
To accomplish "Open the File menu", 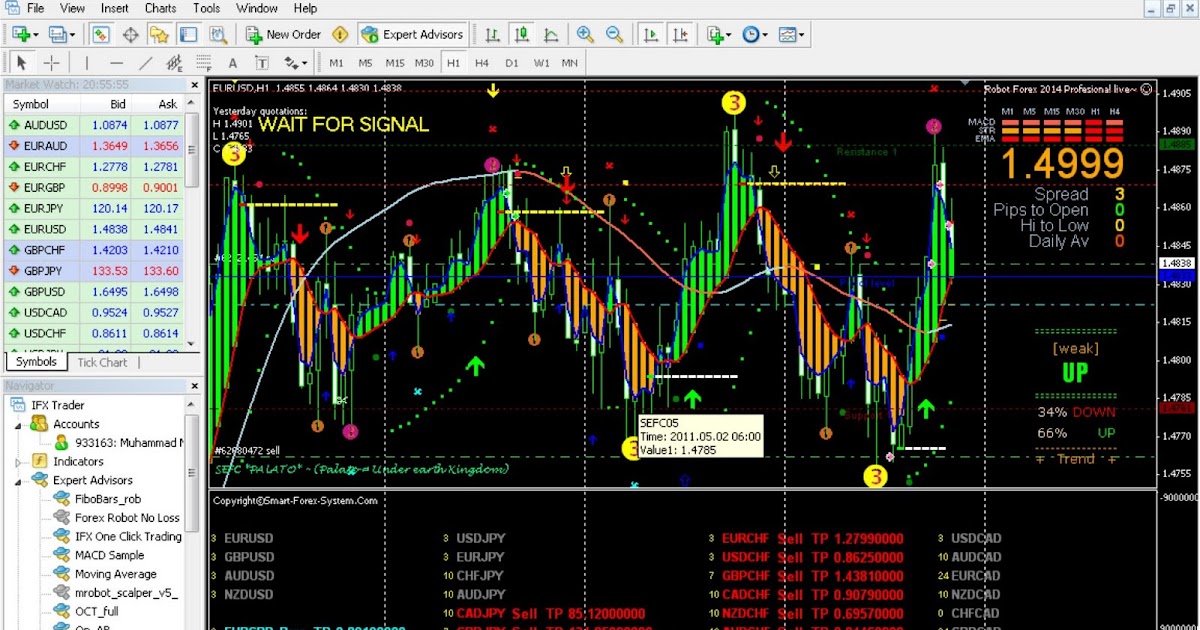I will [35, 8].
